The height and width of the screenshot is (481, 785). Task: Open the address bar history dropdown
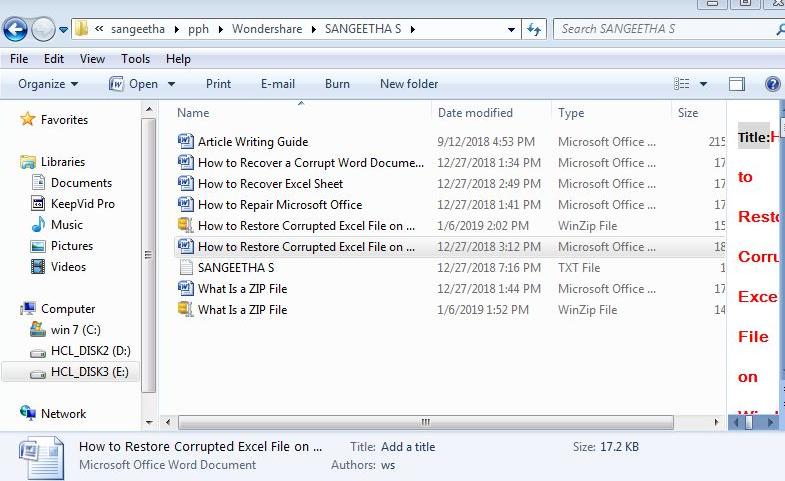[511, 30]
